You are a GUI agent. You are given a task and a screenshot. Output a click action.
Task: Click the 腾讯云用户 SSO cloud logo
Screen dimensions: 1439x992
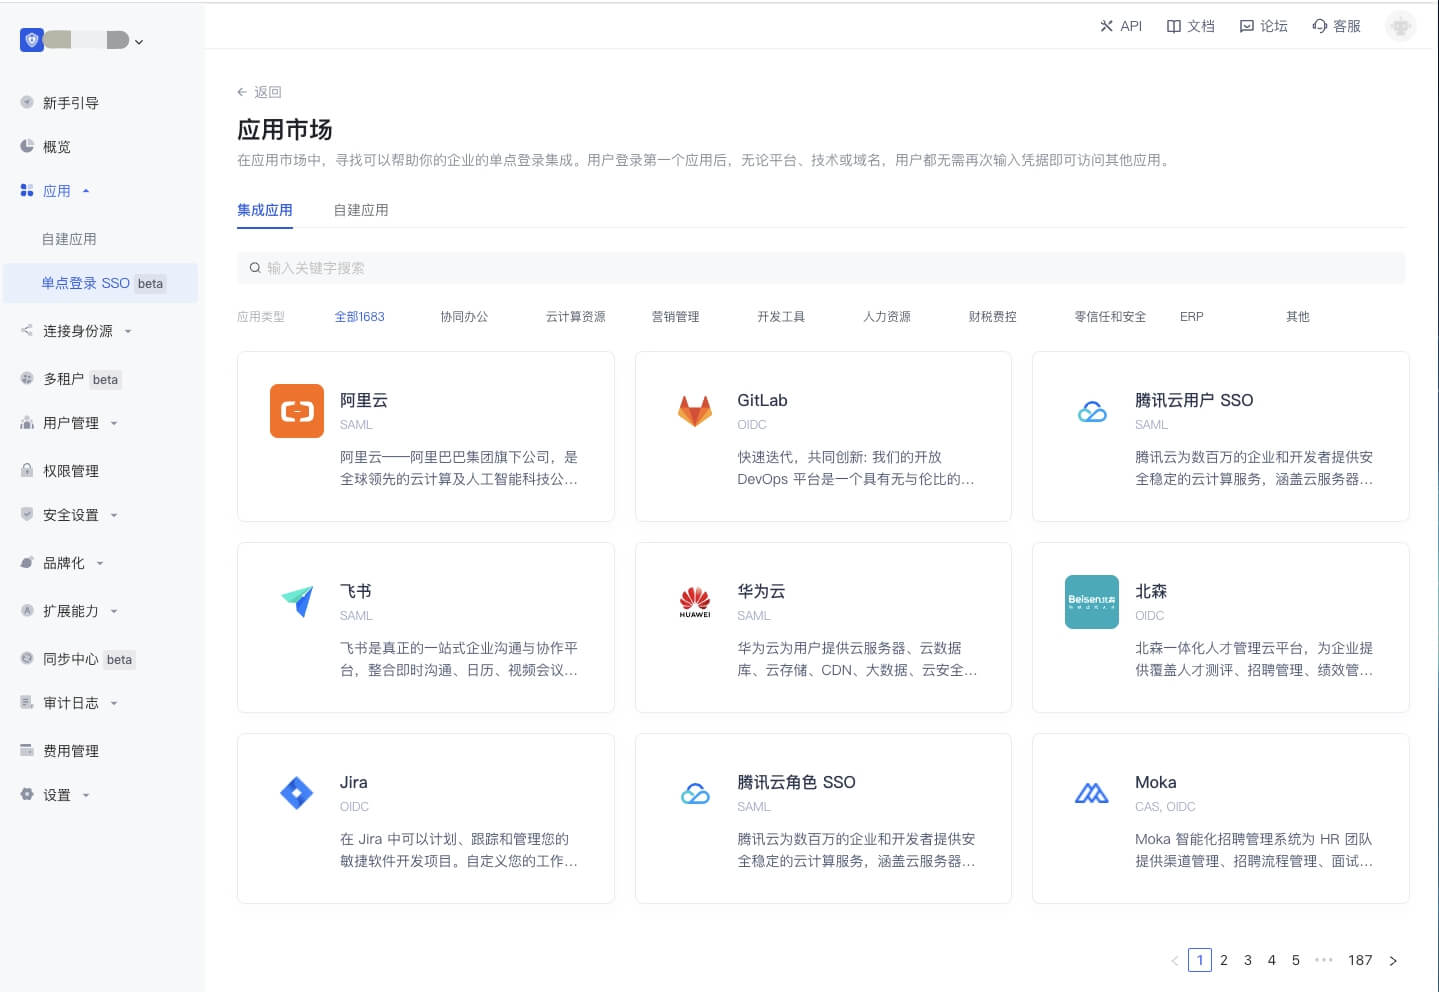1091,411
